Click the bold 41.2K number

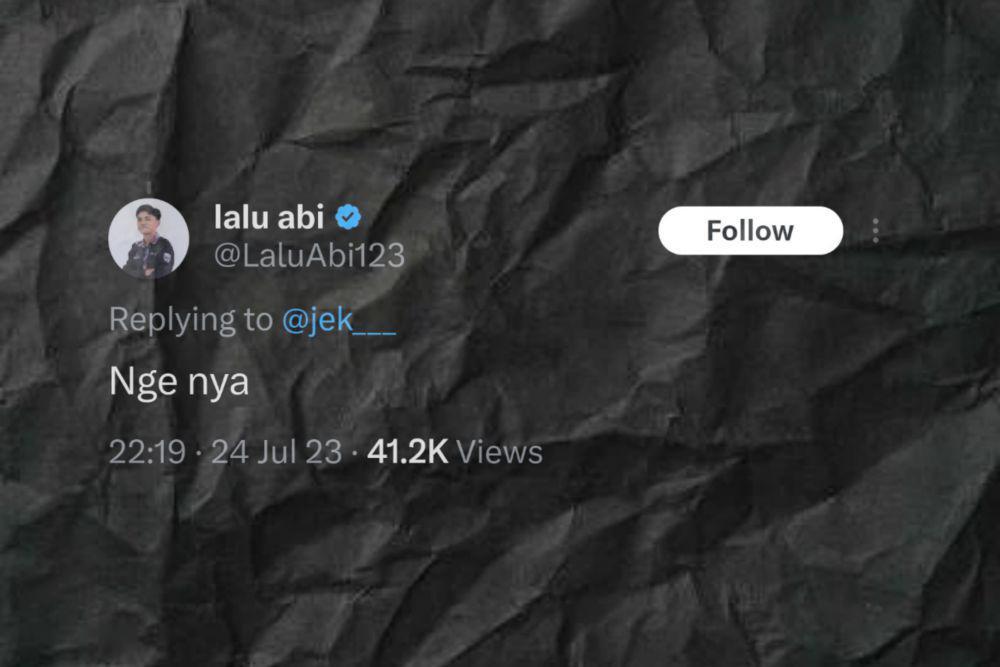408,452
